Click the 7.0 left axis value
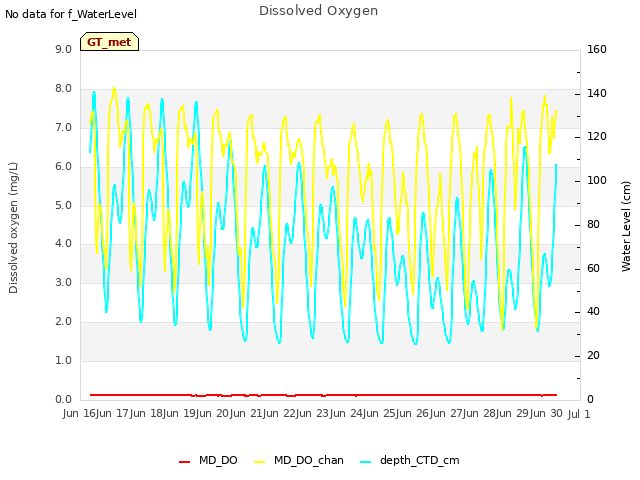Screen dimensions: 640x480 (x=63, y=127)
